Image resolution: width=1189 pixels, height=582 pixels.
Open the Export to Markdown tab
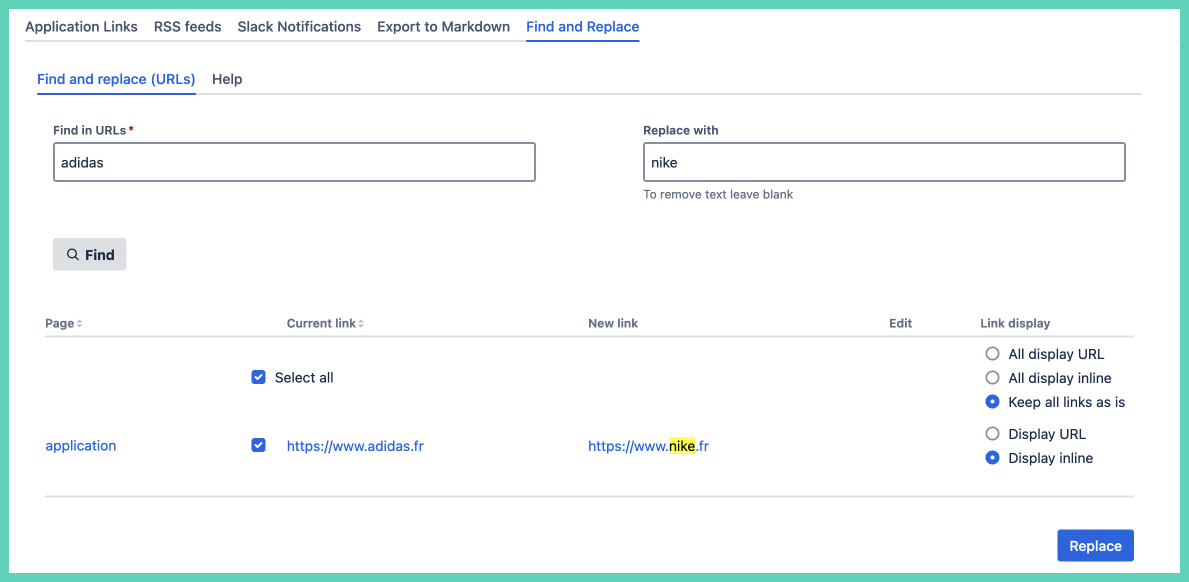tap(443, 27)
